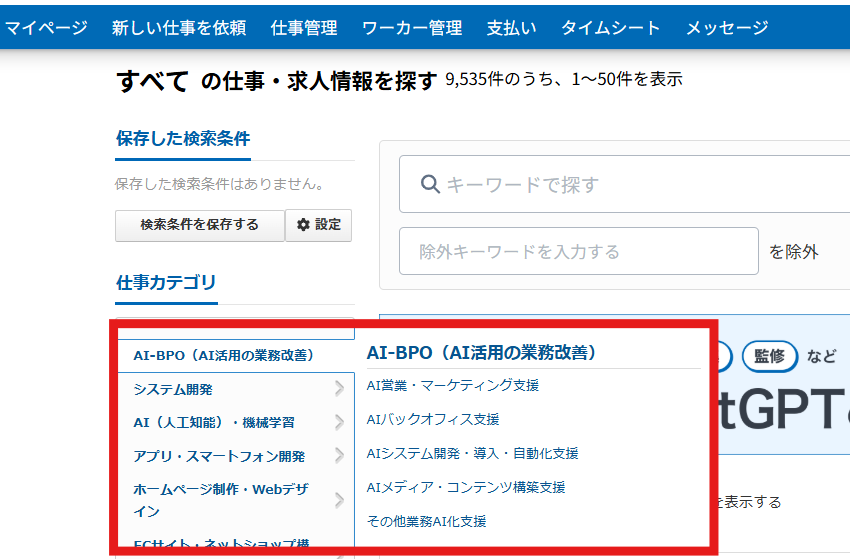The image size is (850, 559).
Task: Open タイムシート in the navigation bar
Action: (x=610, y=28)
